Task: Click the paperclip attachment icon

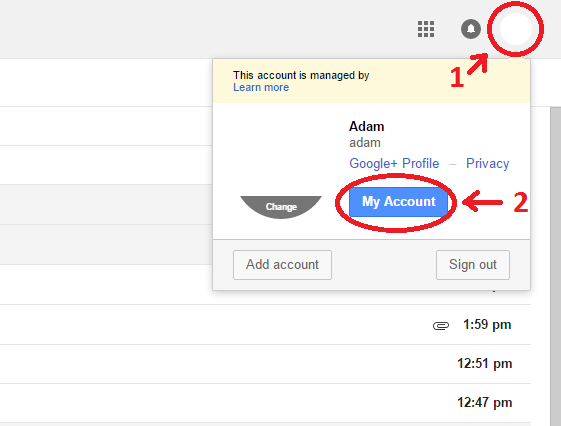Action: point(441,325)
